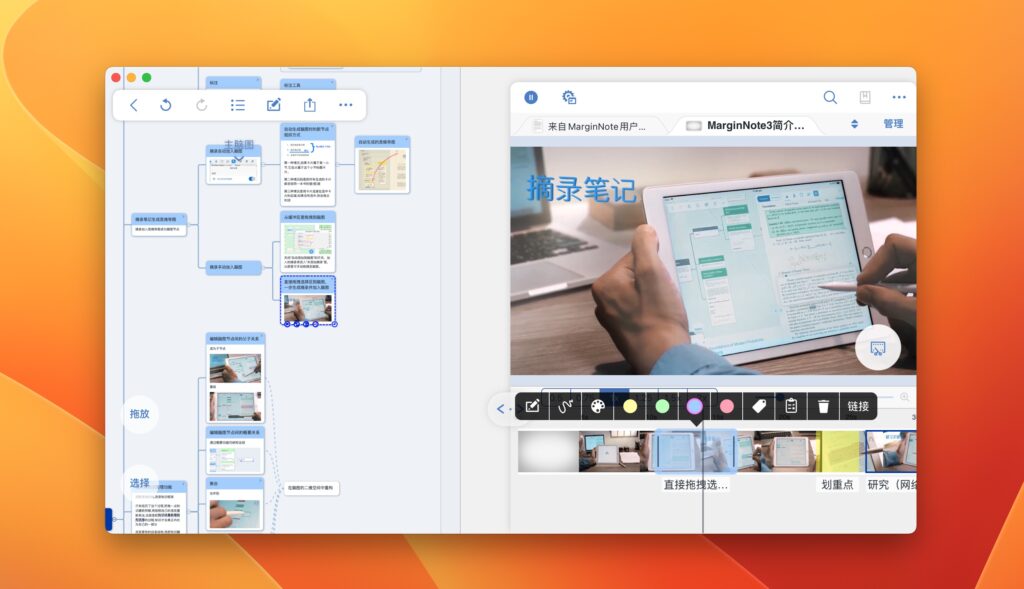
Task: Click the undo icon in the mindmap toolbar
Action: pos(166,105)
